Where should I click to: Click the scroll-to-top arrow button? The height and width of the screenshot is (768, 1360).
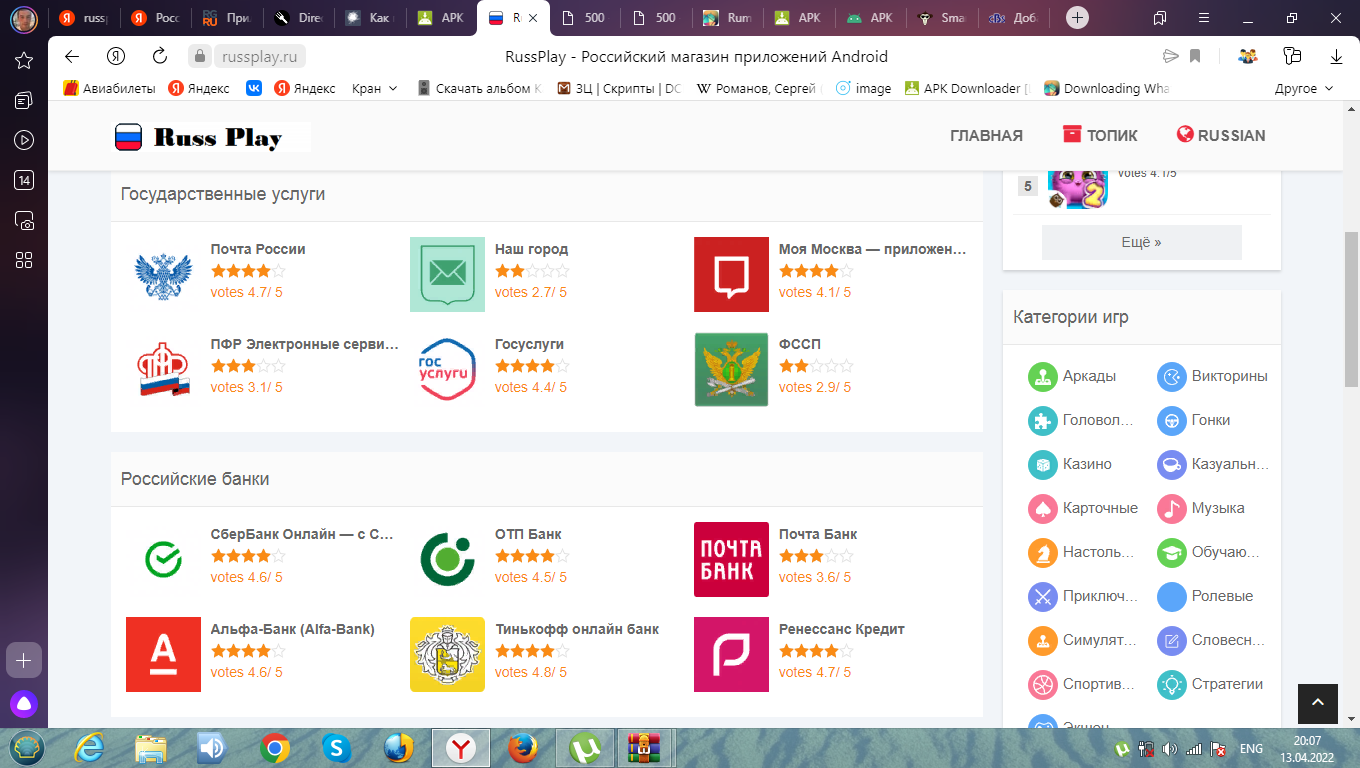point(1317,703)
